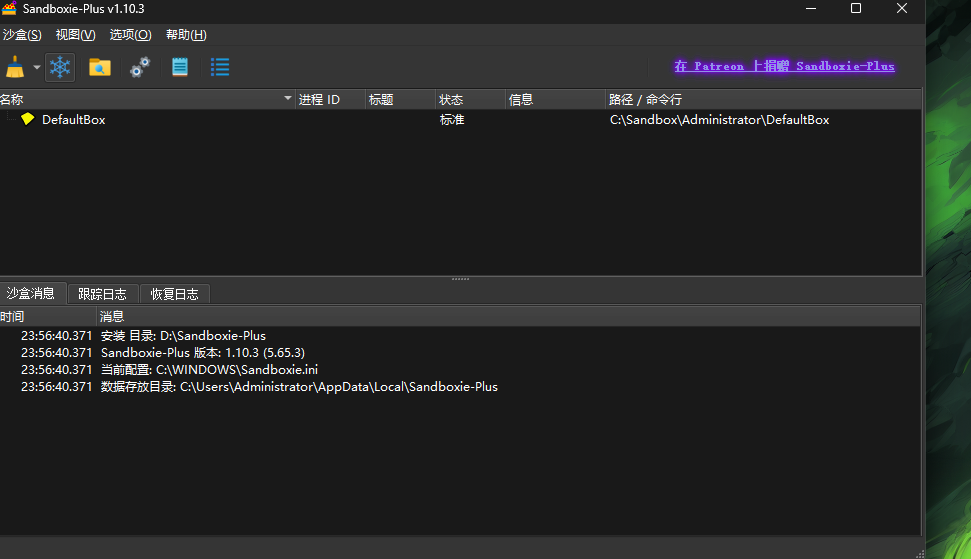Switch to the 恢复日志 tab
This screenshot has height=559, width=971.
coord(175,294)
